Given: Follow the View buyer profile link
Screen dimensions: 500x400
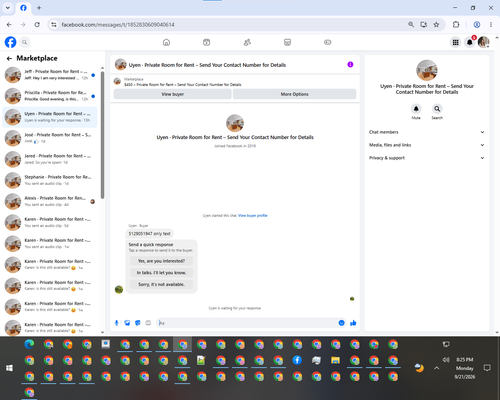Looking at the screenshot, I should click(x=253, y=215).
